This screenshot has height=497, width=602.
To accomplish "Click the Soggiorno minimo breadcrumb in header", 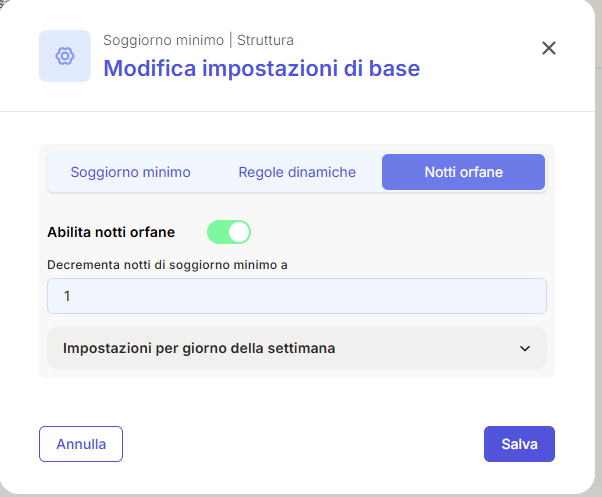I will 164,40.
